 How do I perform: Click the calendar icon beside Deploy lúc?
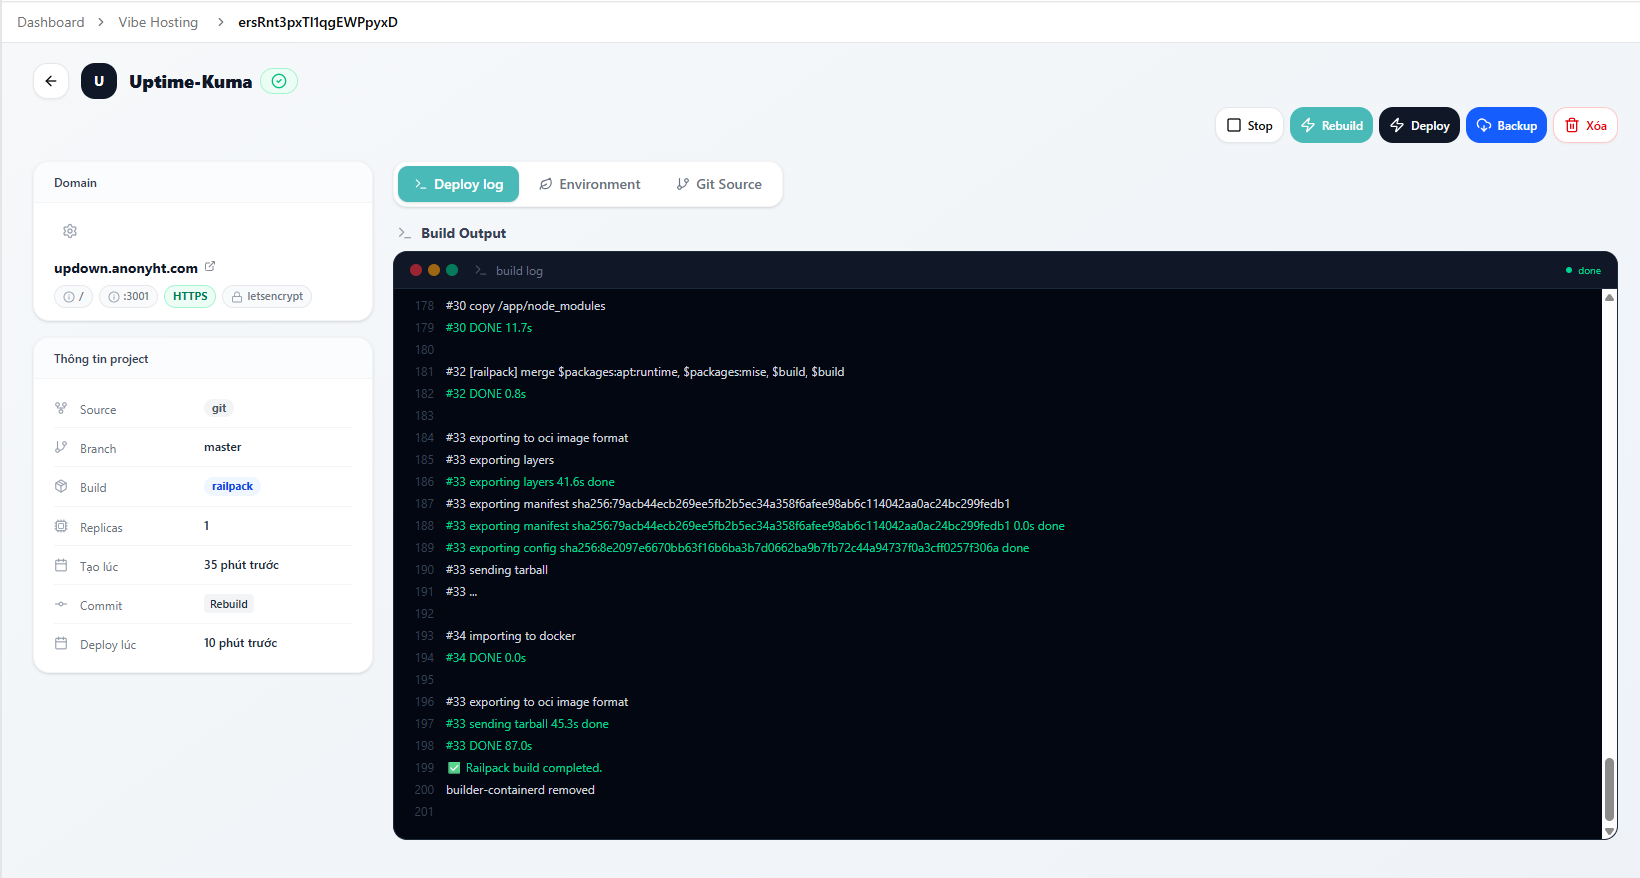61,643
